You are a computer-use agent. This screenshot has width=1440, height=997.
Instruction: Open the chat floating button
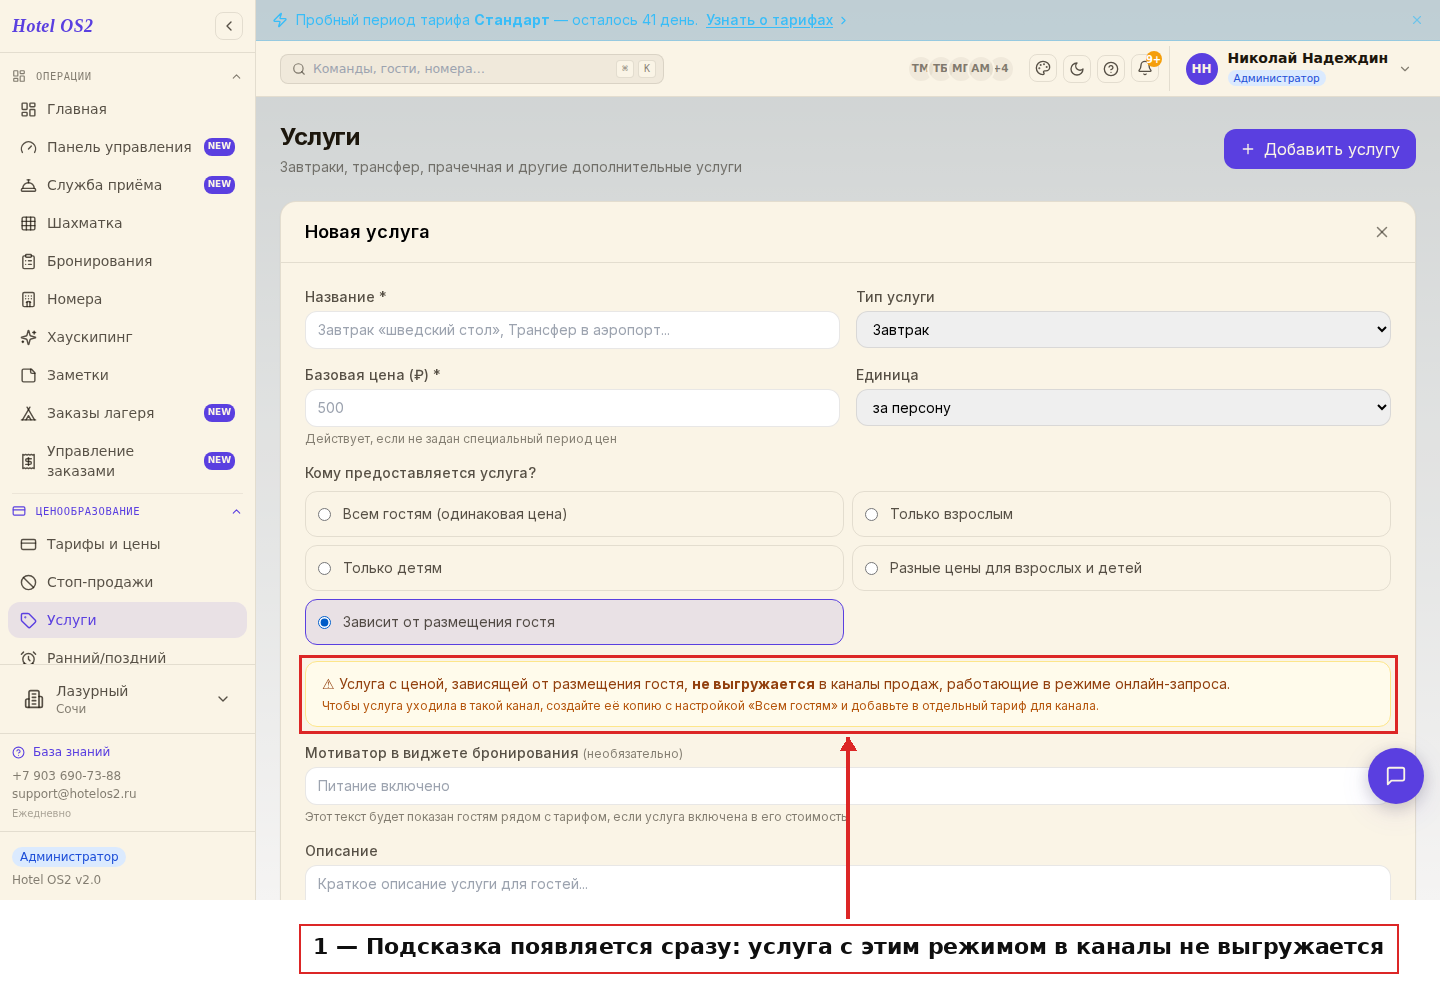1396,776
